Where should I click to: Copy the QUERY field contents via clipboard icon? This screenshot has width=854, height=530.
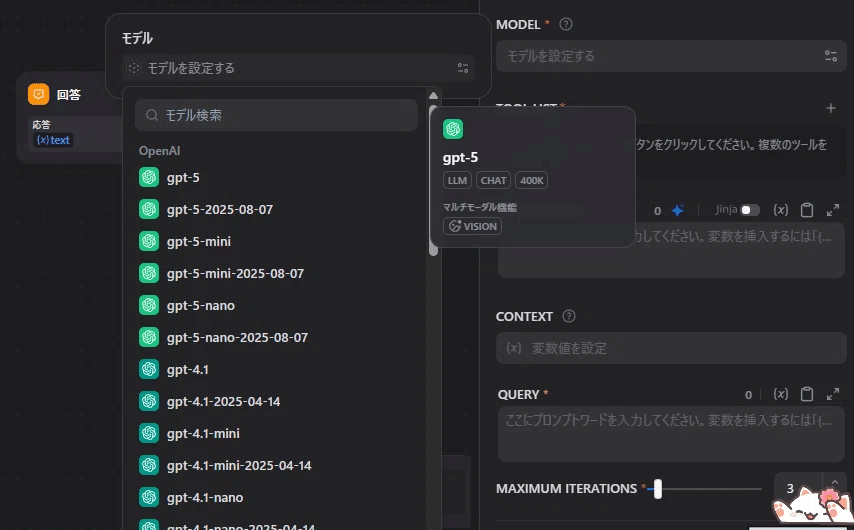pos(807,394)
